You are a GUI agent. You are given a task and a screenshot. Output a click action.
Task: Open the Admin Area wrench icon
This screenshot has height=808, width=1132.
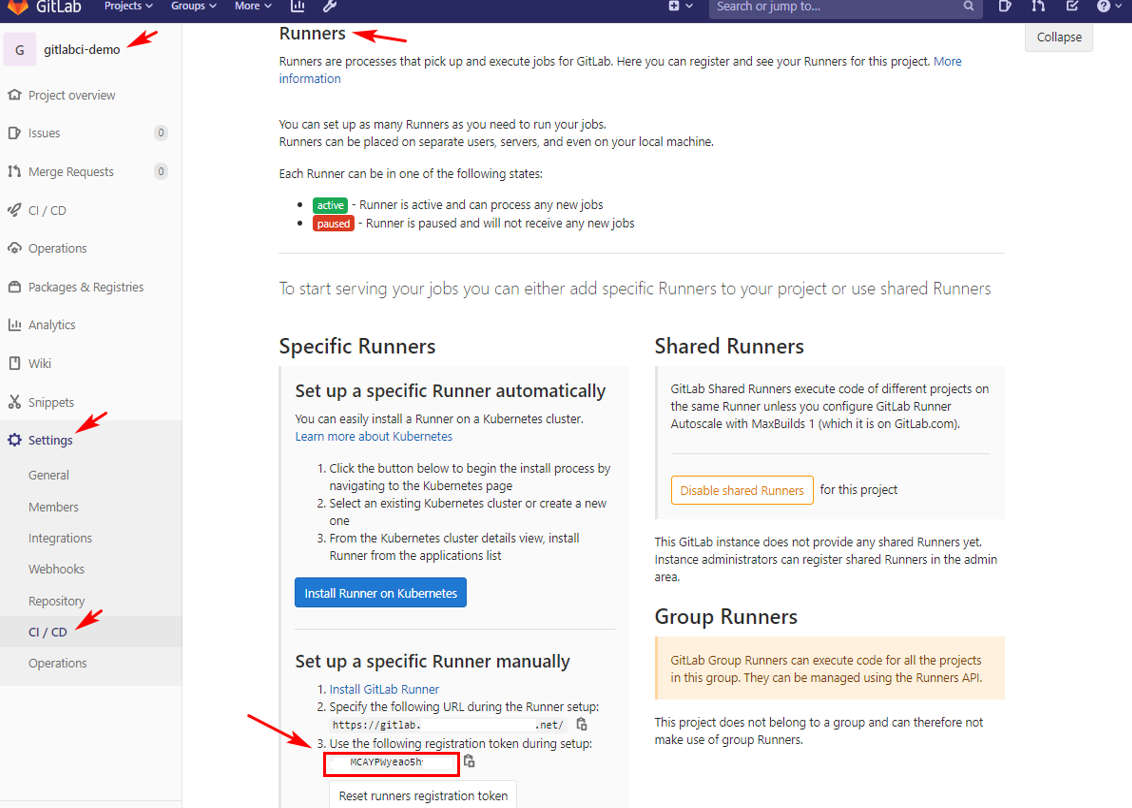[329, 6]
